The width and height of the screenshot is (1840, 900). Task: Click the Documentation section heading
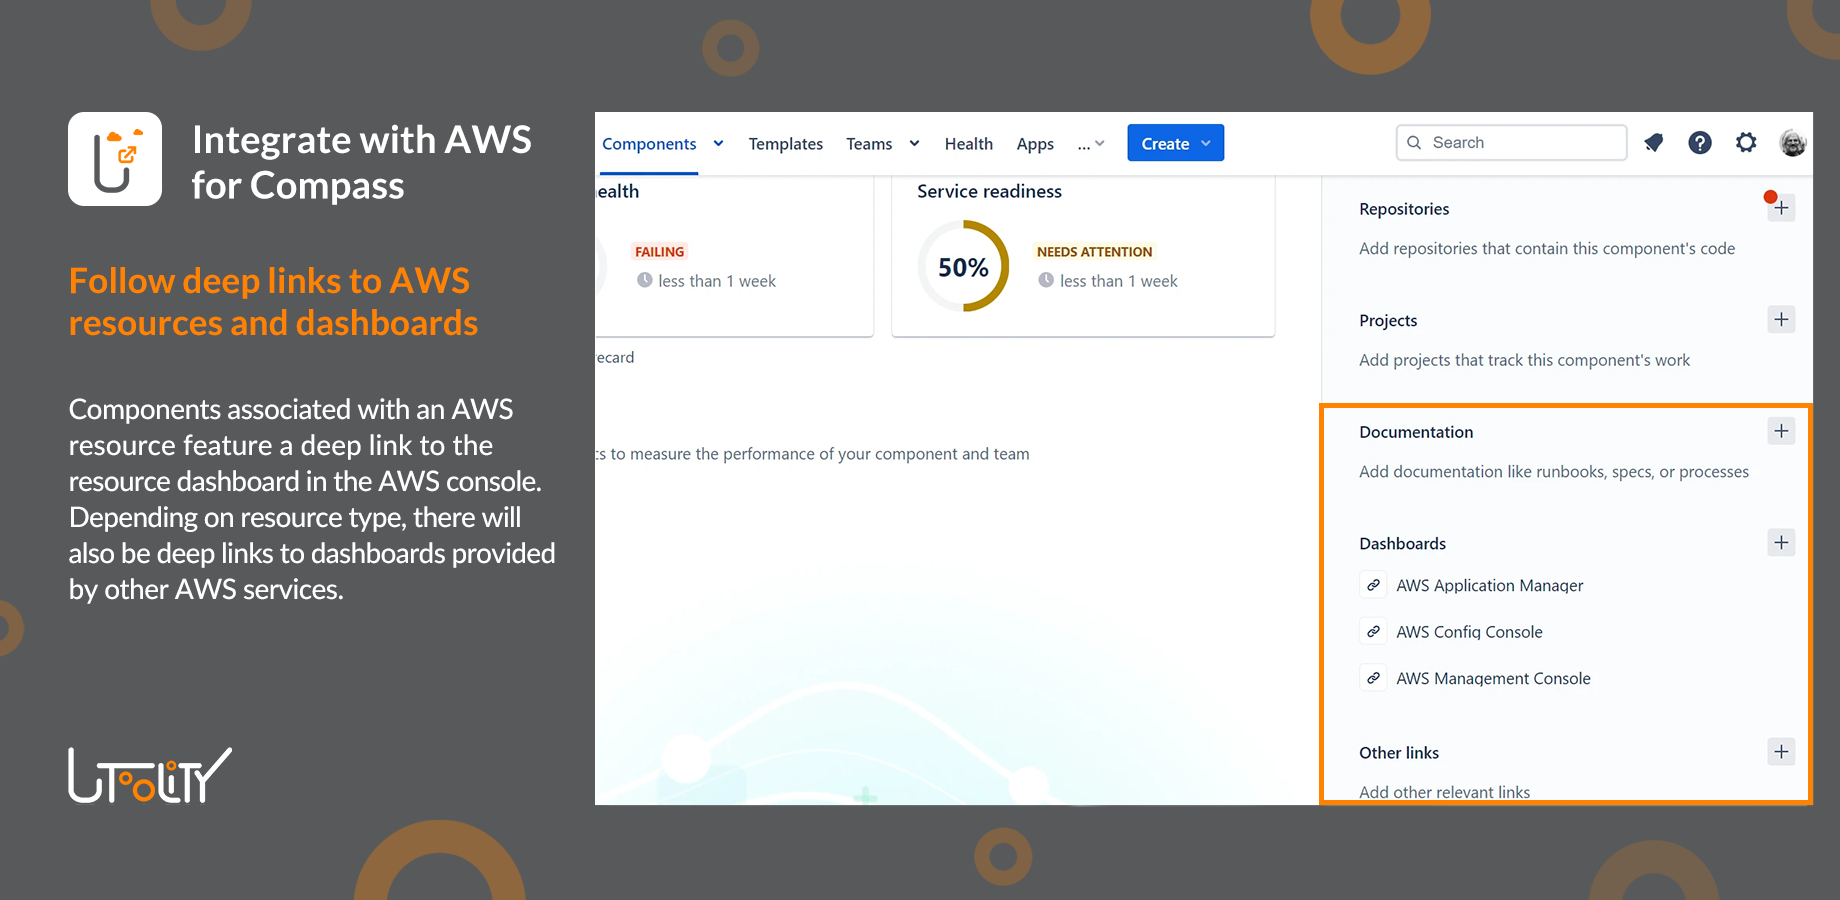pos(1416,432)
